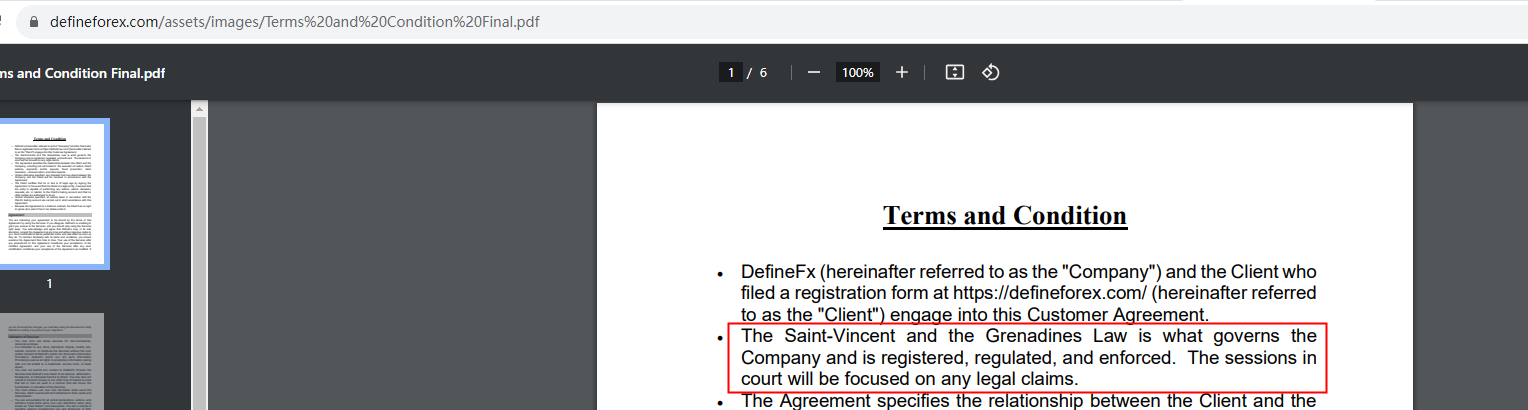Click page label 1 under the thumbnail

click(x=49, y=284)
